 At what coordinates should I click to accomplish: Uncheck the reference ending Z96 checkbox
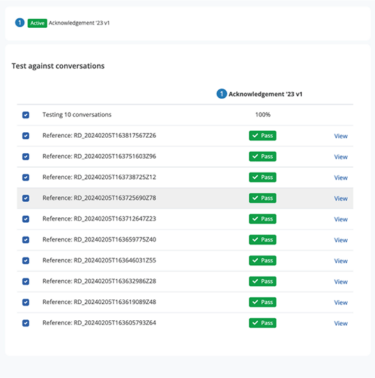(x=26, y=157)
